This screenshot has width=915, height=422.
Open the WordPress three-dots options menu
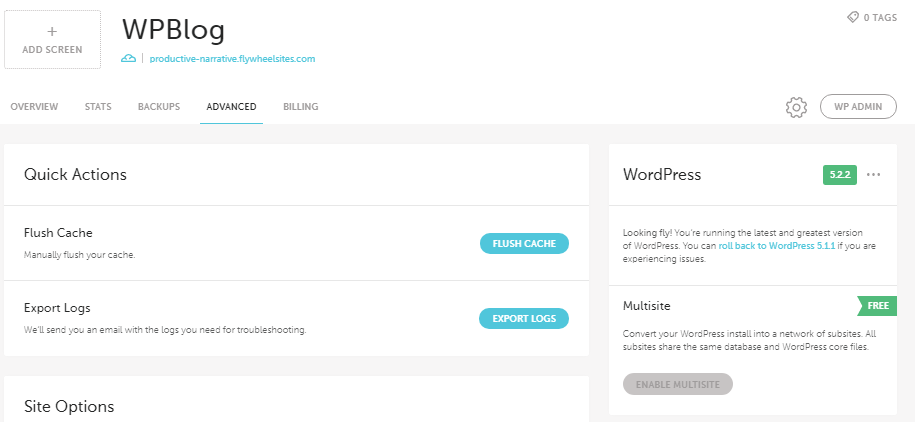pos(874,175)
